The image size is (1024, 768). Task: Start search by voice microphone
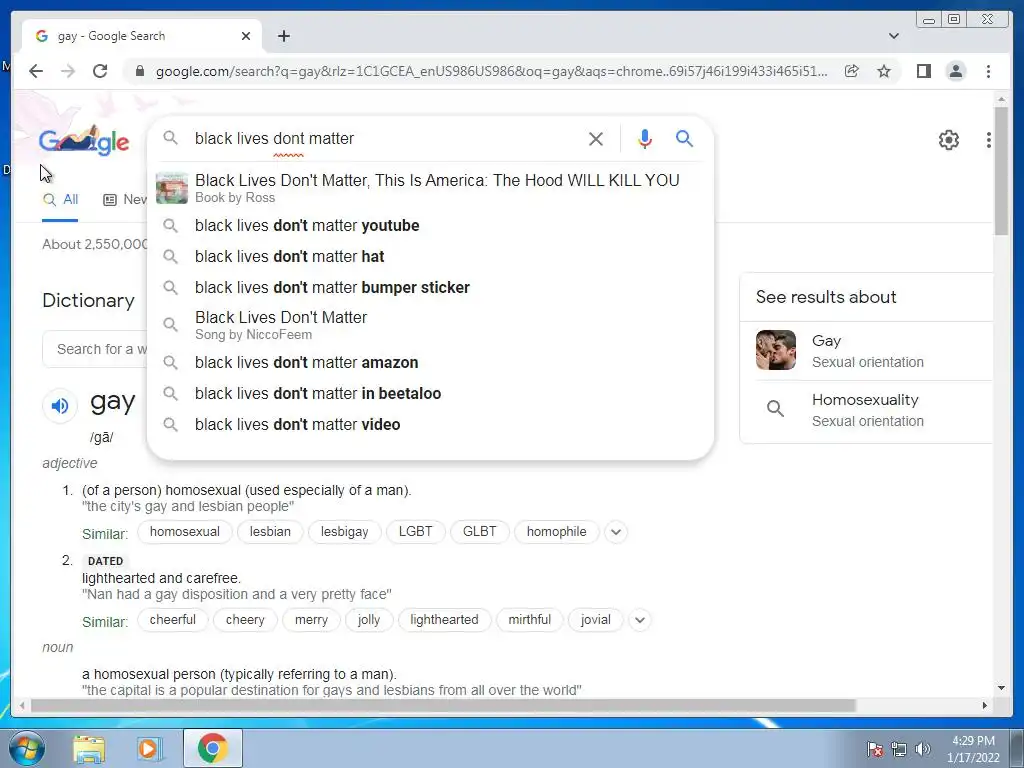point(645,138)
